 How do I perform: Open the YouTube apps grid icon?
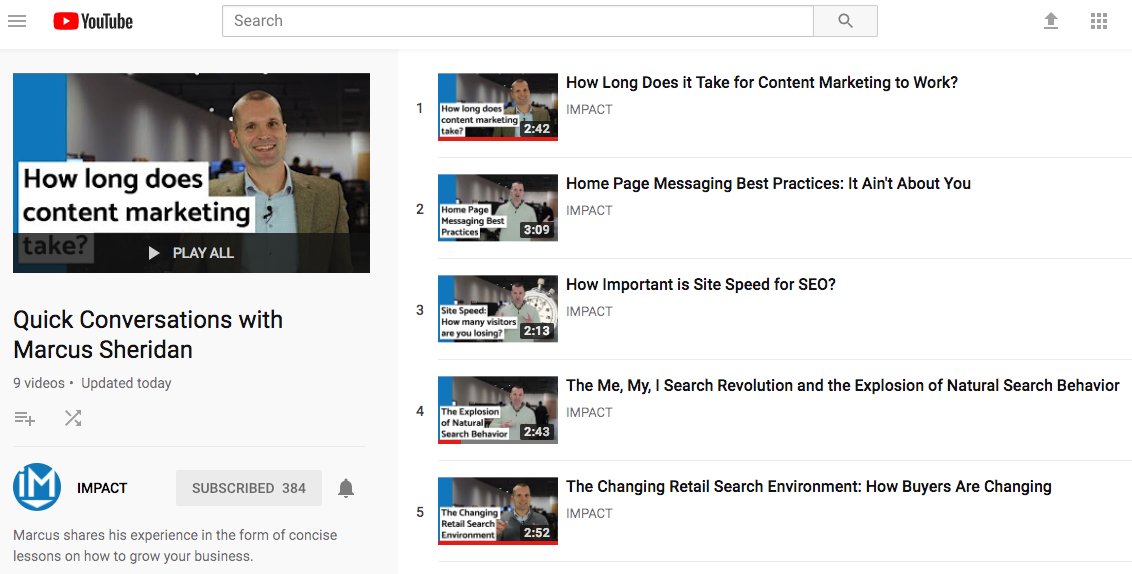click(1099, 21)
